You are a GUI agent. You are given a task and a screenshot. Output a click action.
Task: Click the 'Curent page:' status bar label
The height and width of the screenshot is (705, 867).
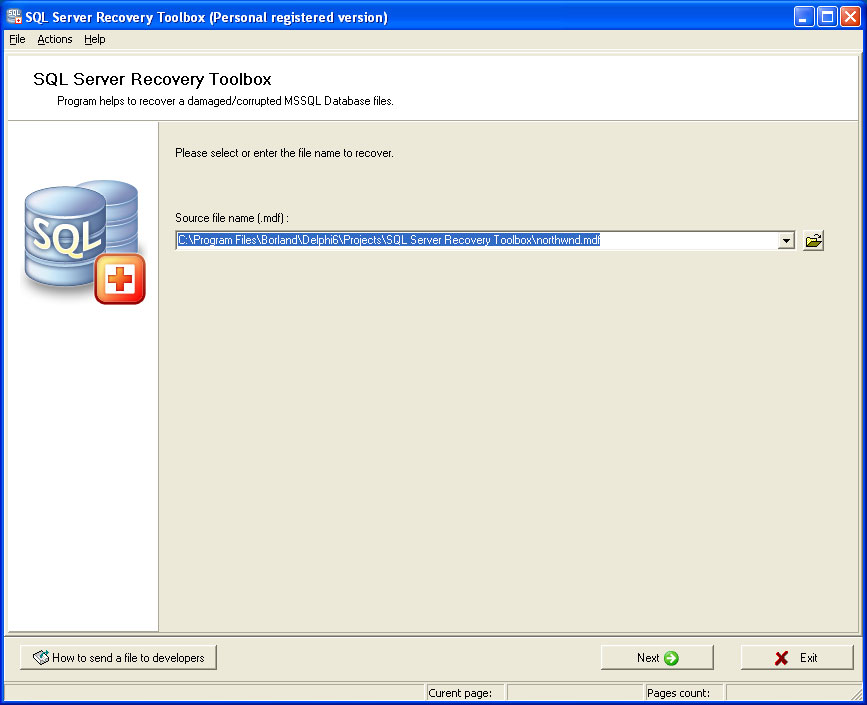click(x=460, y=693)
